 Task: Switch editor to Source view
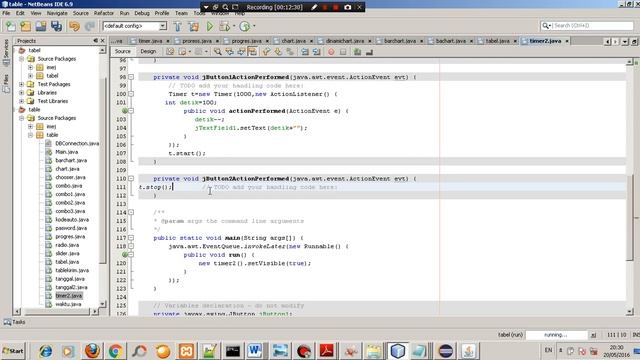(122, 51)
